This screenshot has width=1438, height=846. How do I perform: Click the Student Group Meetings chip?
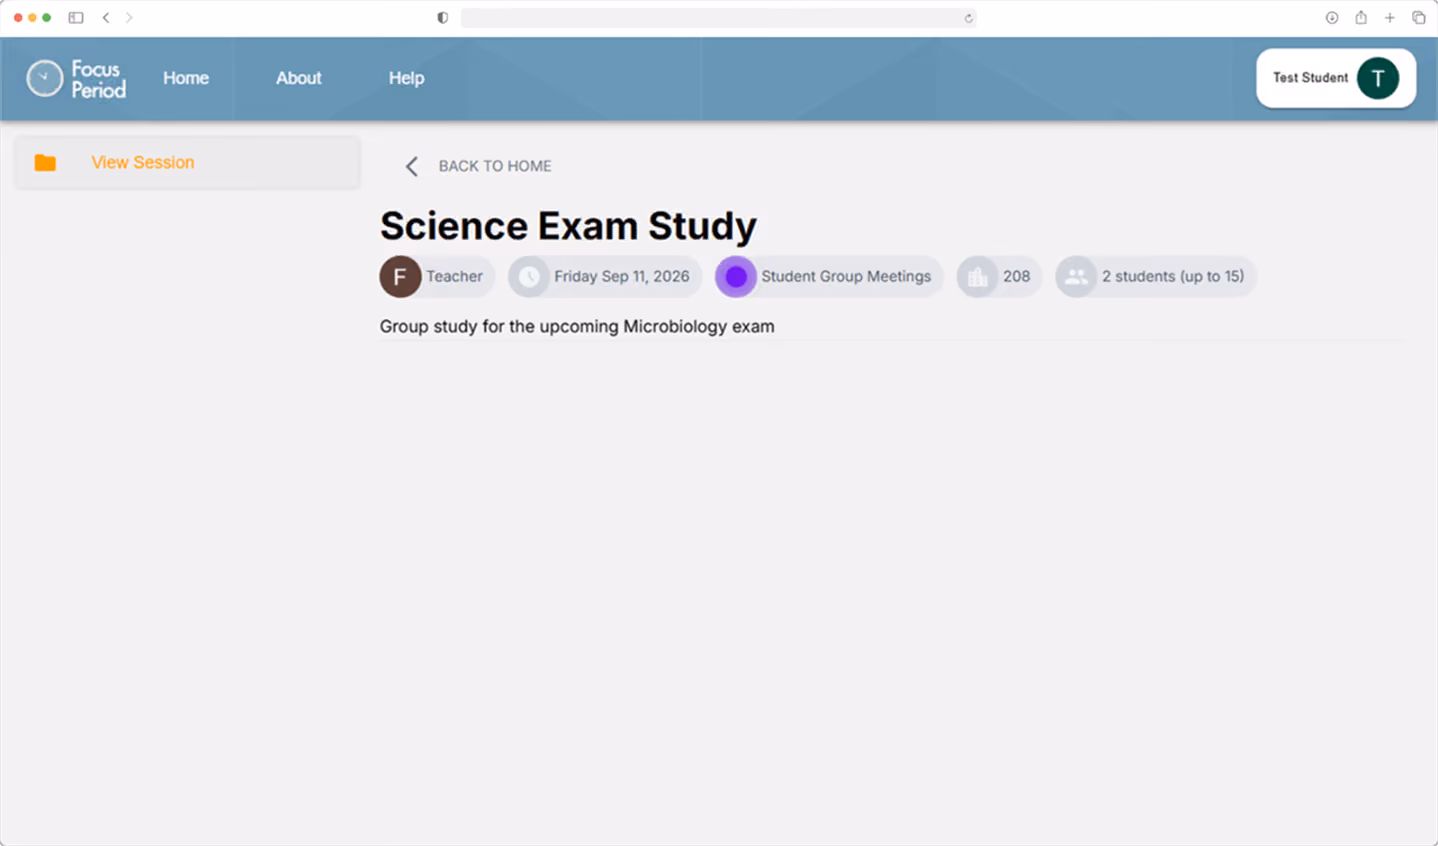pos(829,277)
